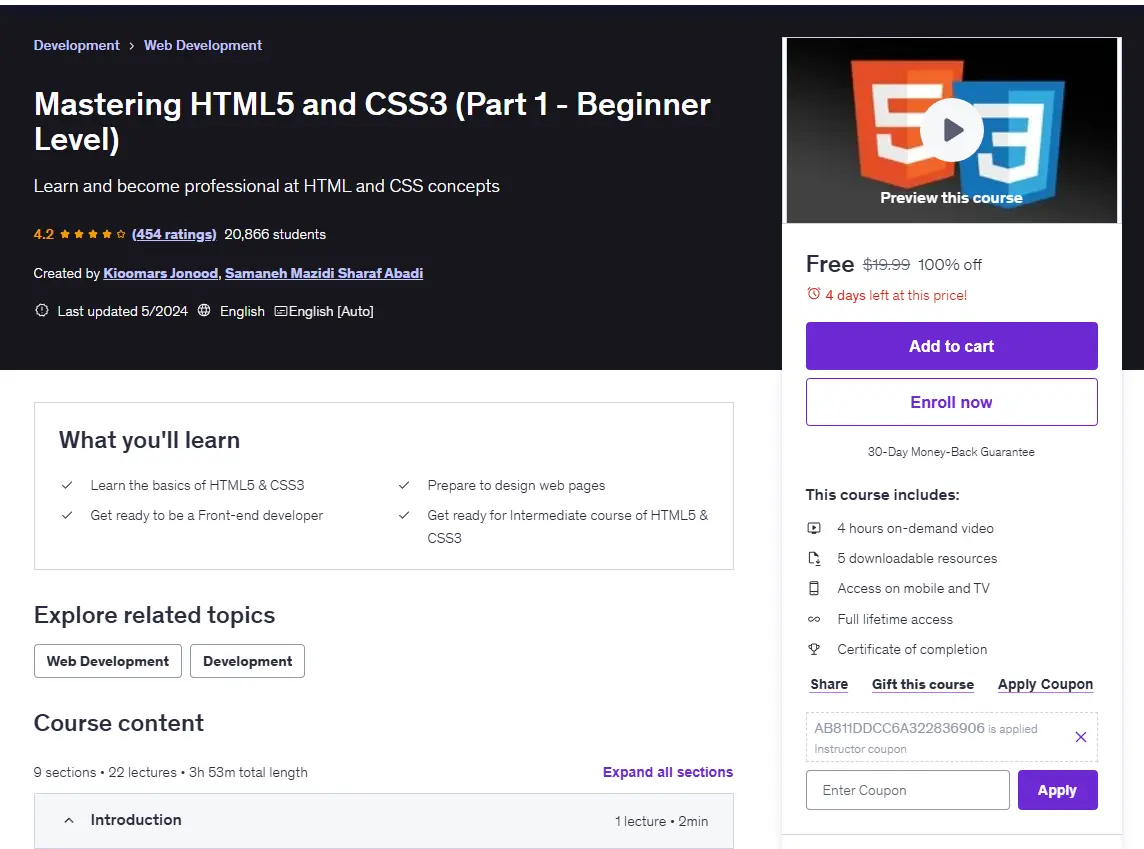This screenshot has width=1144, height=849.
Task: Click the course title heading
Action: pyautogui.click(x=372, y=121)
